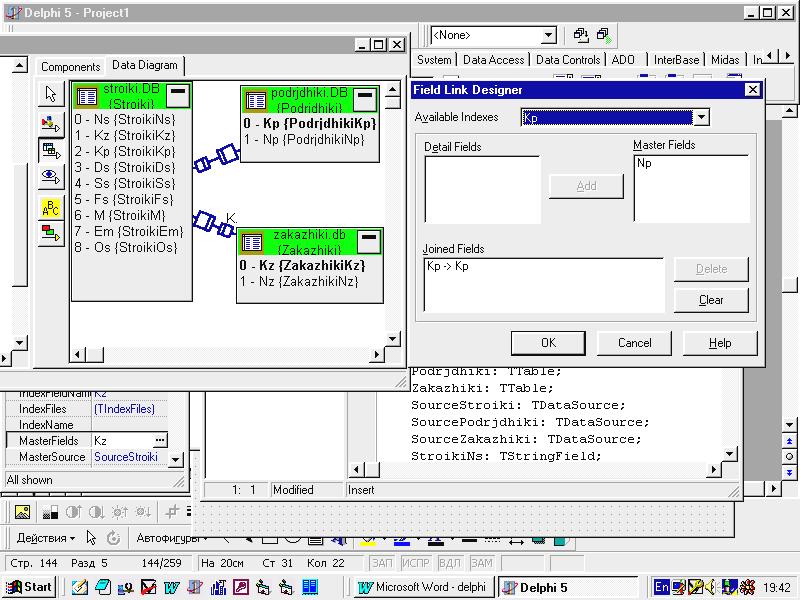This screenshot has height=600, width=800.
Task: Click the zakazhiki.db table icon
Action: point(252,242)
